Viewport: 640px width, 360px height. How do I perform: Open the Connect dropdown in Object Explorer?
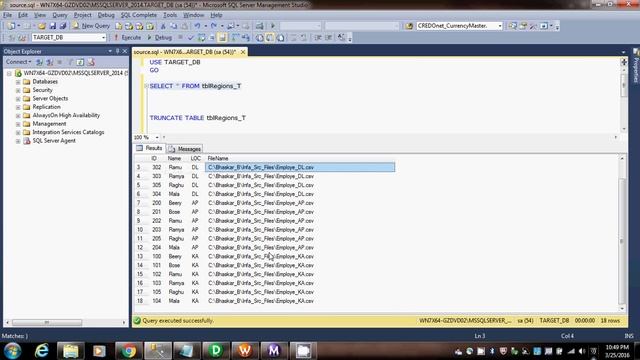click(x=18, y=62)
